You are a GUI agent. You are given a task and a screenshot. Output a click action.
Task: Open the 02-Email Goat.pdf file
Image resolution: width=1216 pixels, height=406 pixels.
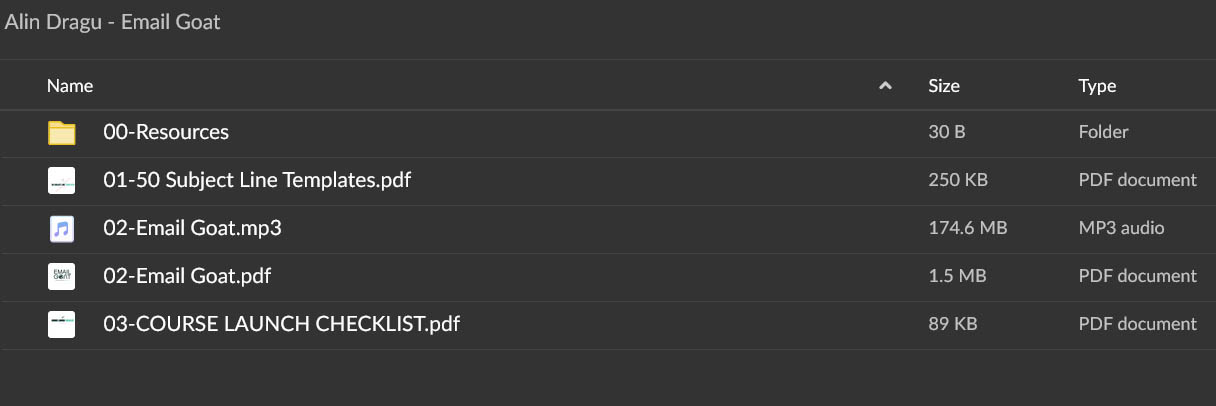click(187, 276)
